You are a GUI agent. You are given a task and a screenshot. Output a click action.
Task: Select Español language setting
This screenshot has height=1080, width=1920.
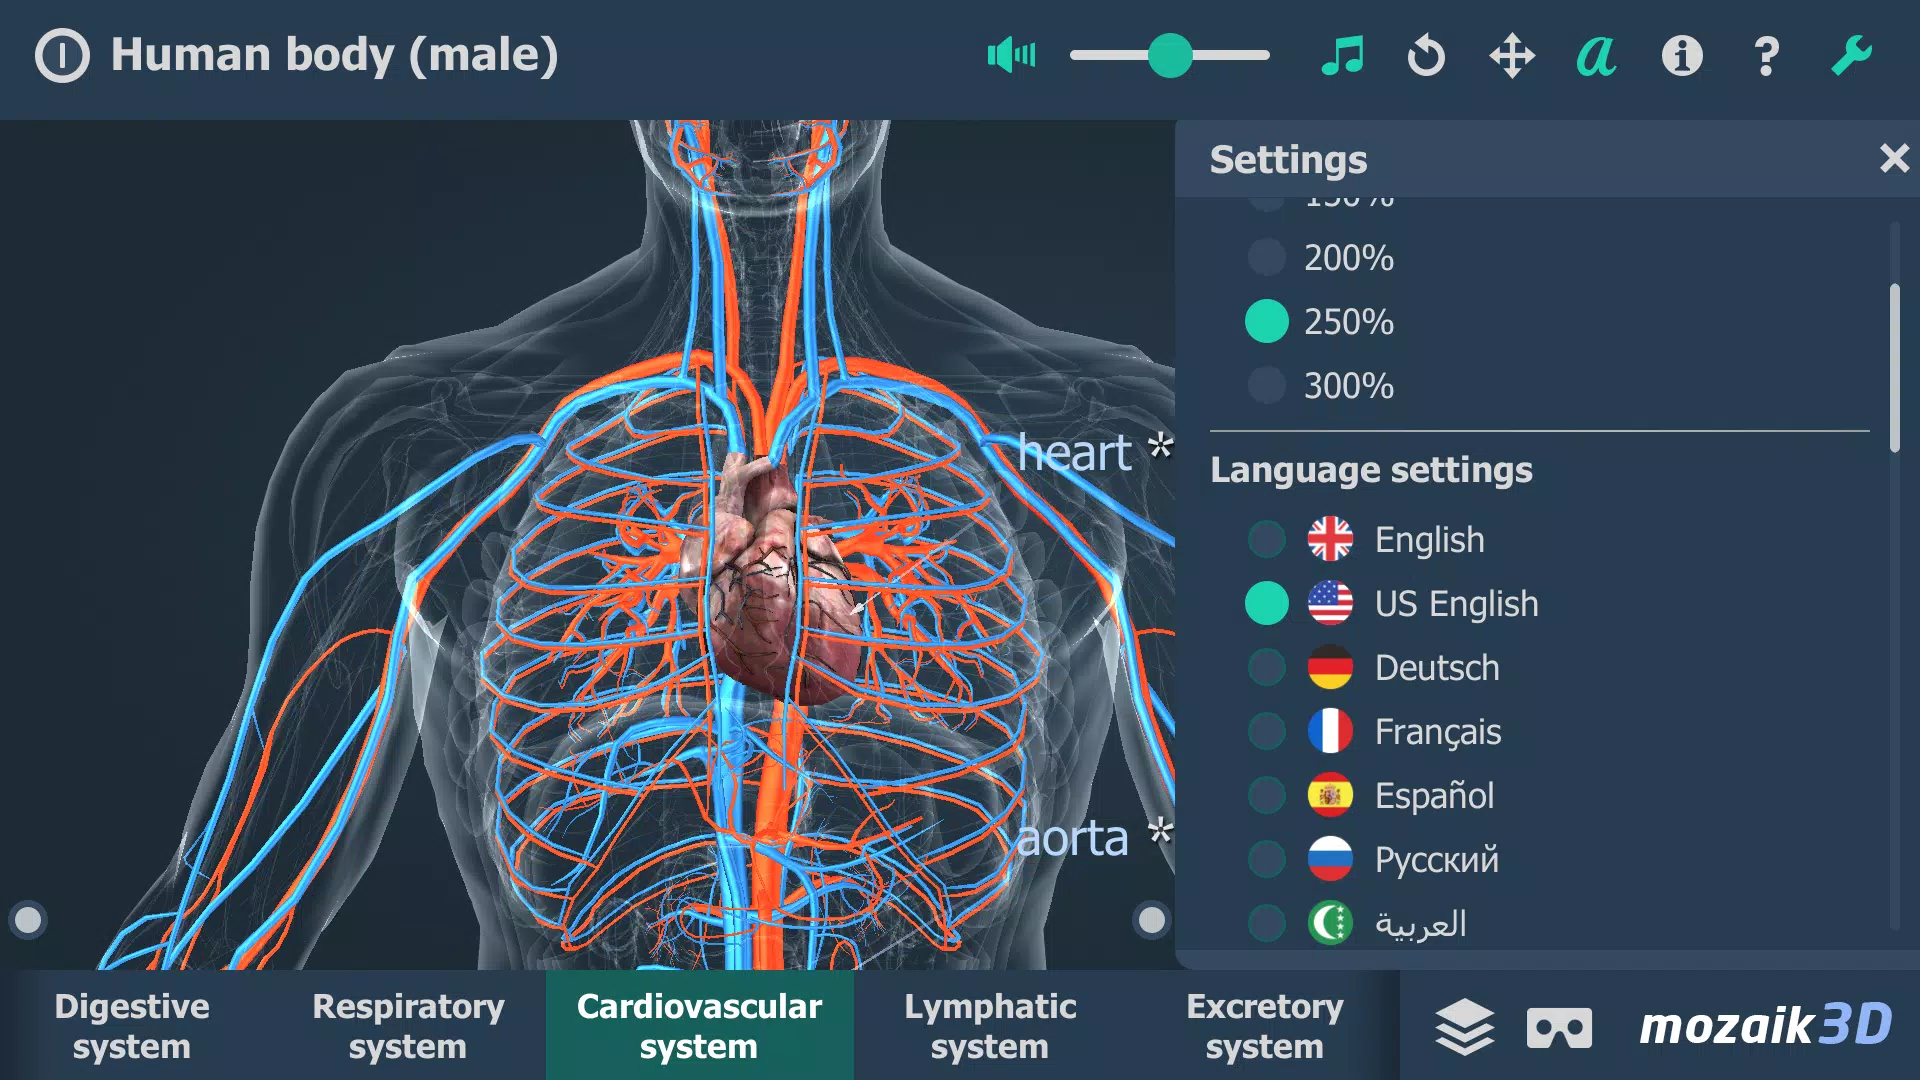pyautogui.click(x=1266, y=795)
